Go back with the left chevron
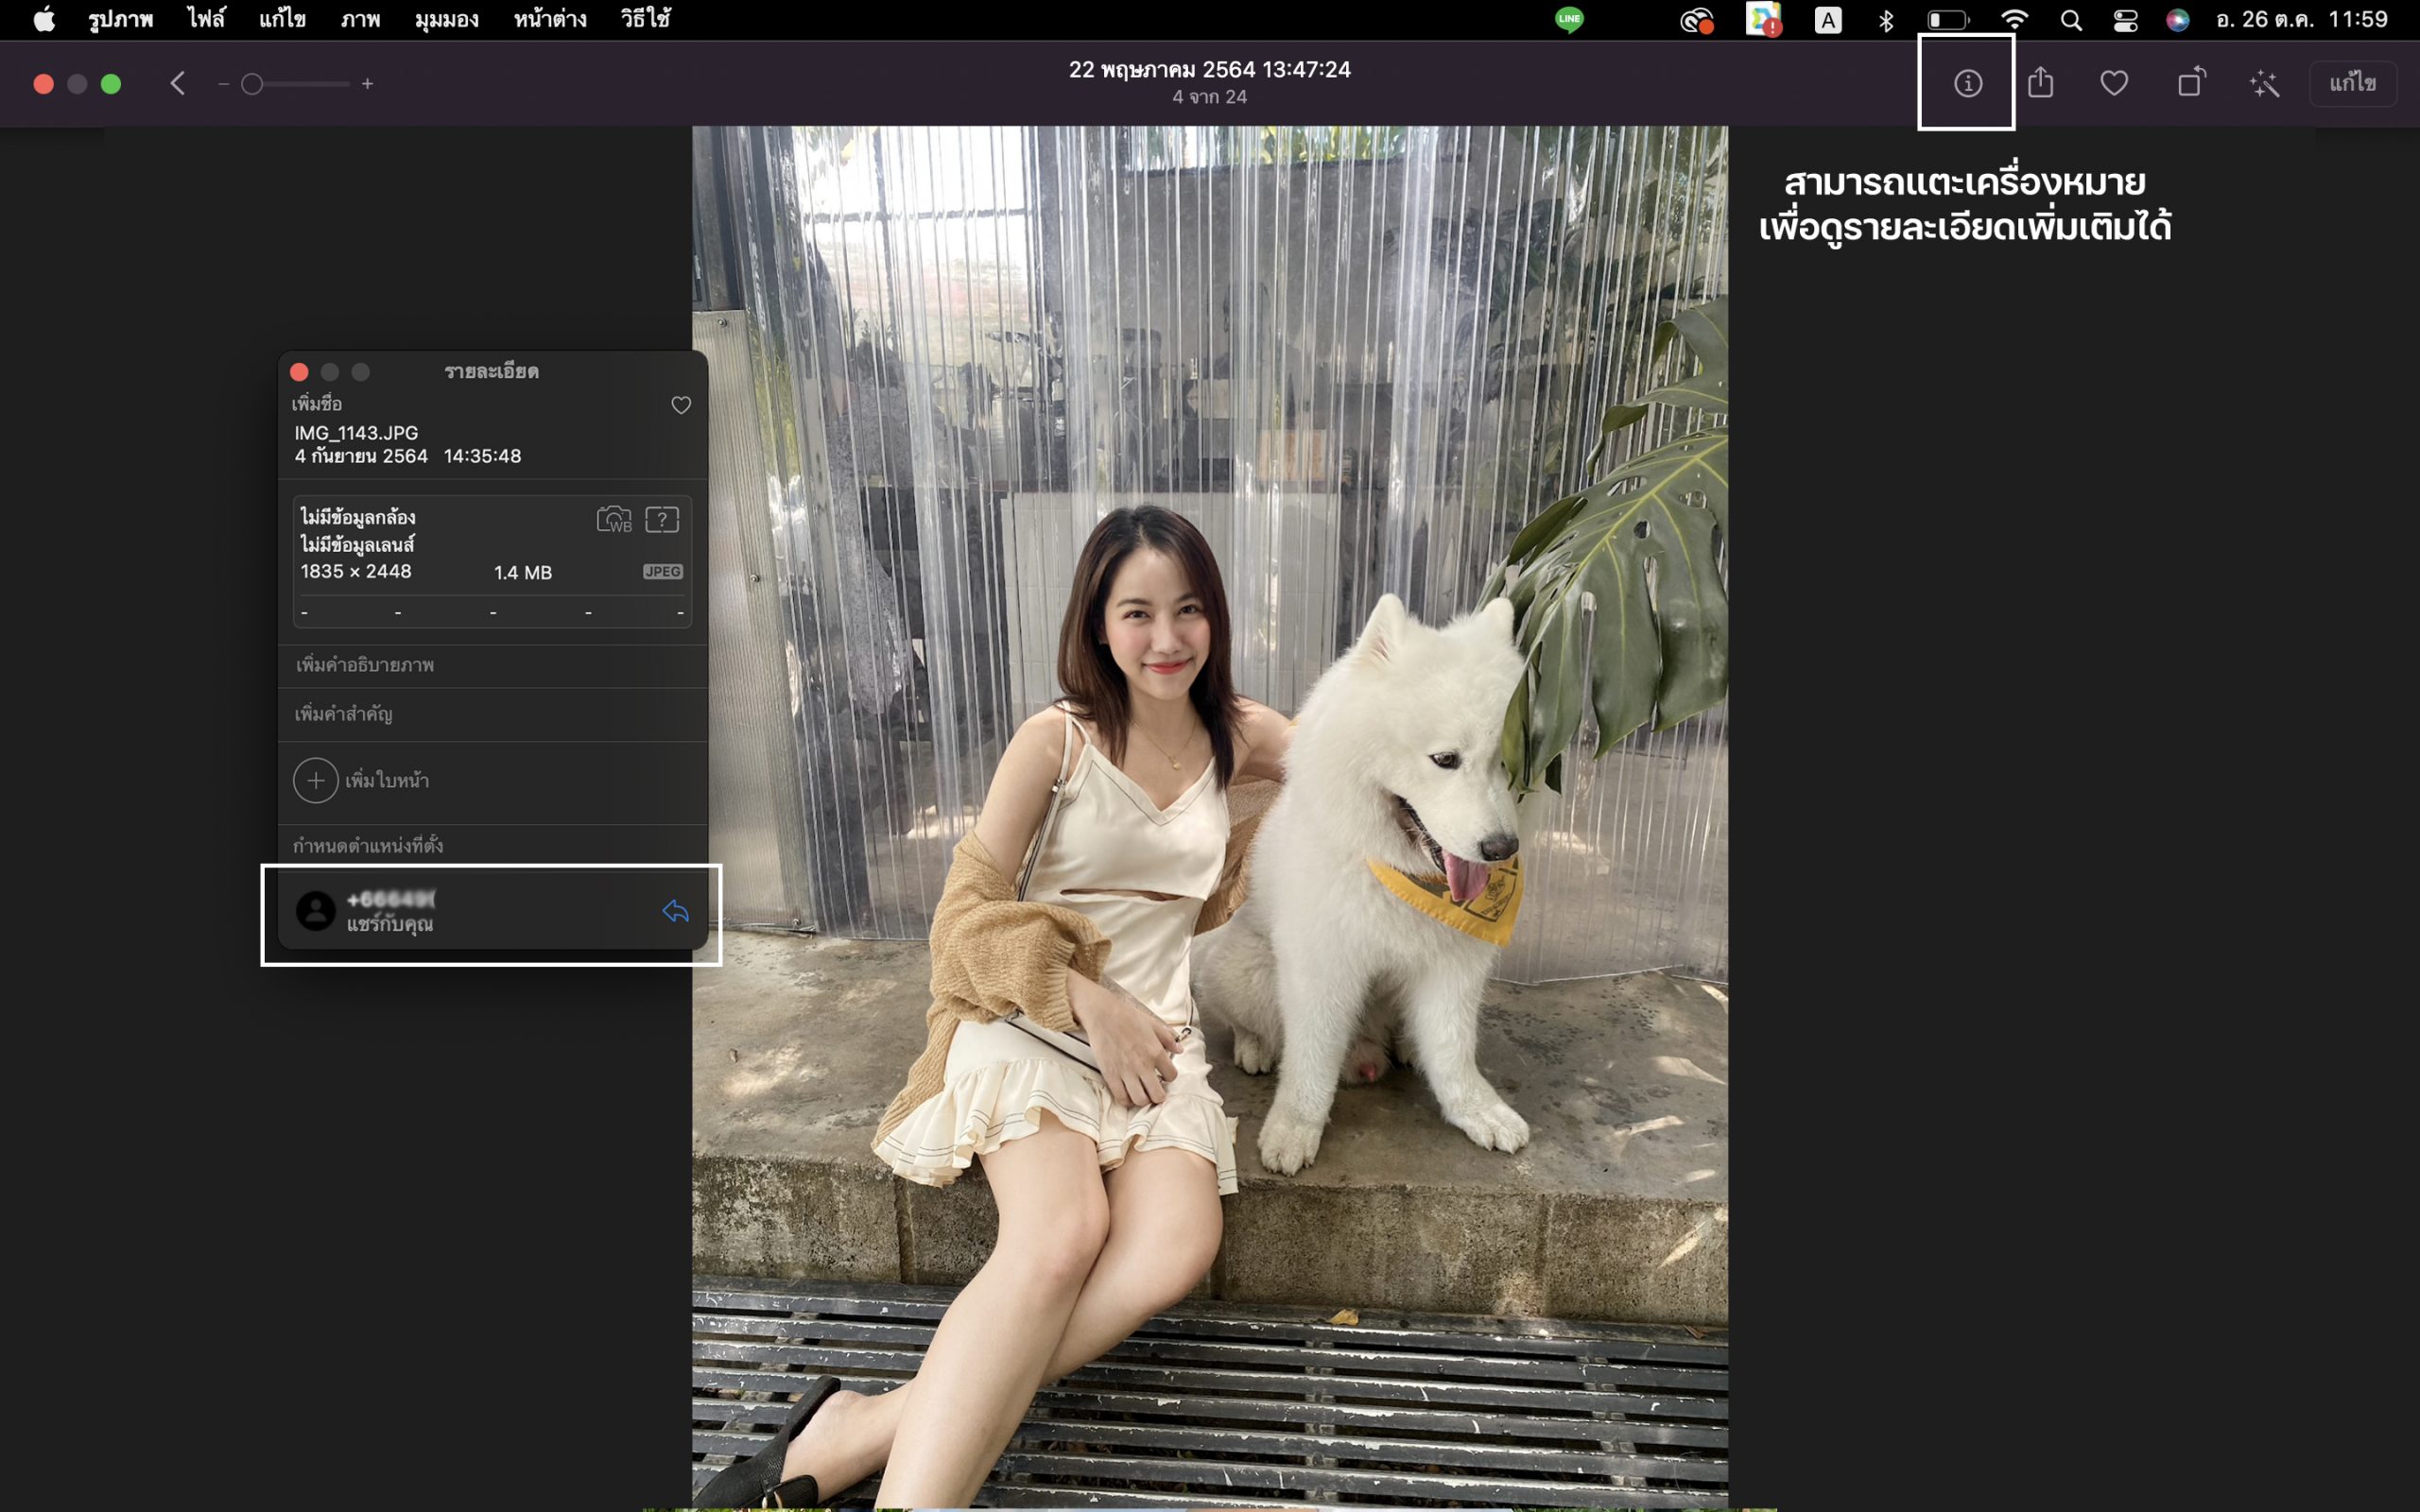Screen dimensions: 2420x1512 [178, 83]
